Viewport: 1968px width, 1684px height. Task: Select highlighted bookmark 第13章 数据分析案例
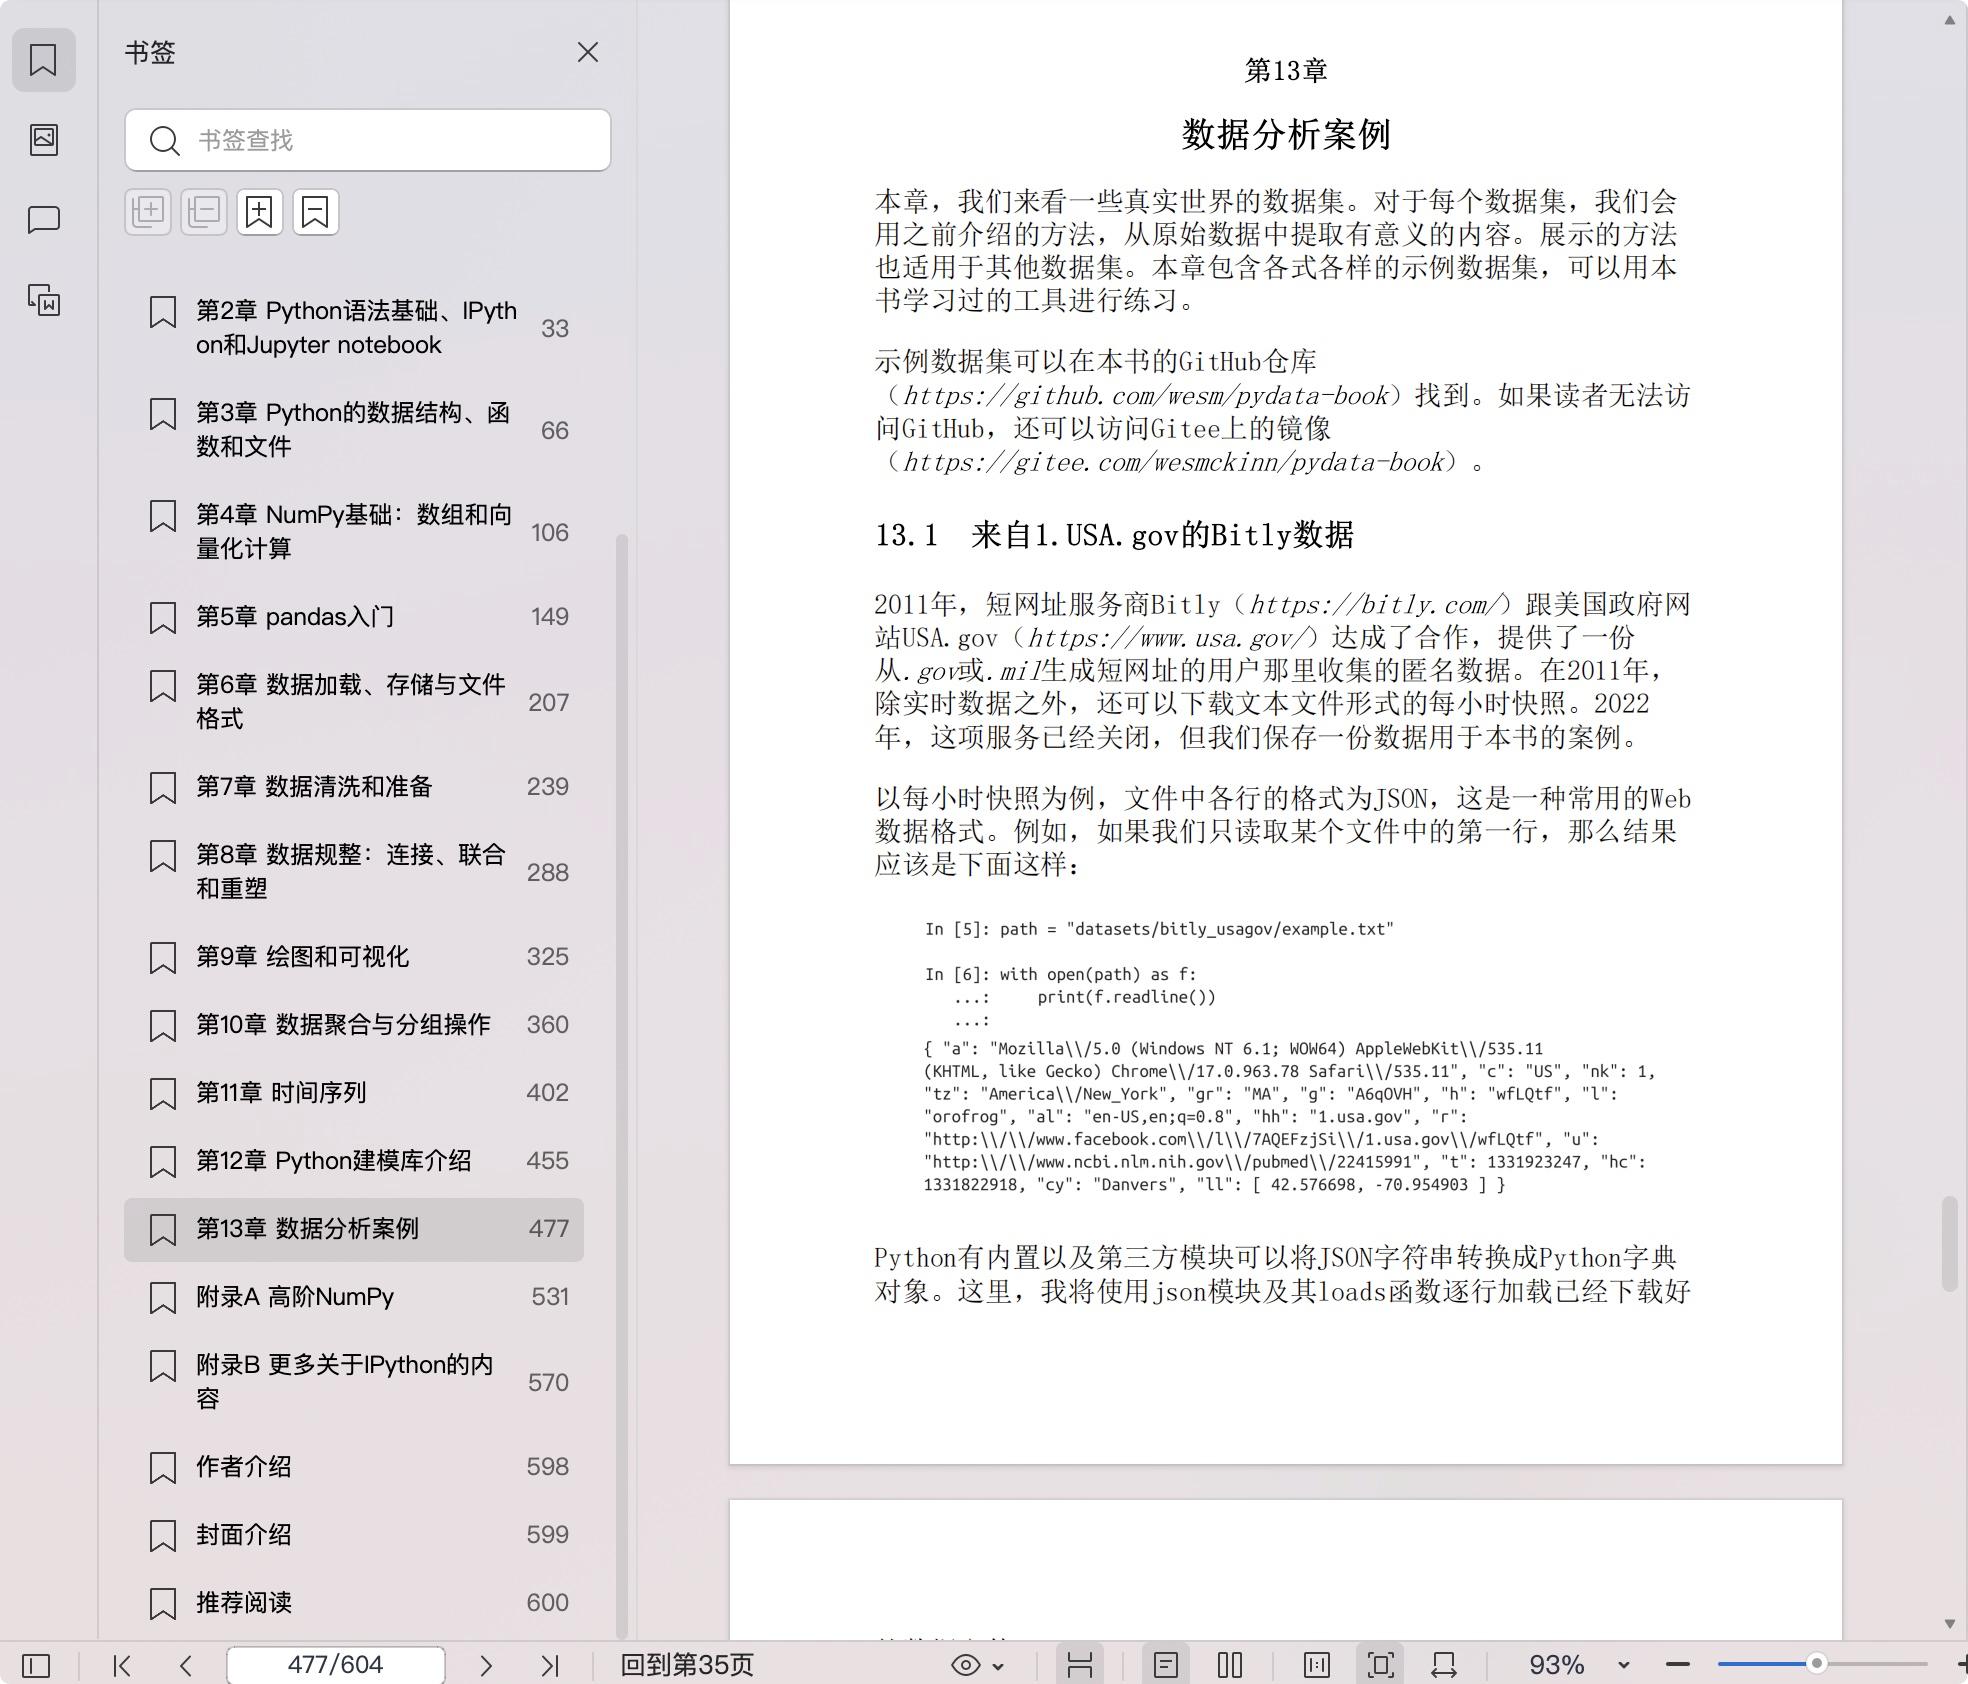354,1229
